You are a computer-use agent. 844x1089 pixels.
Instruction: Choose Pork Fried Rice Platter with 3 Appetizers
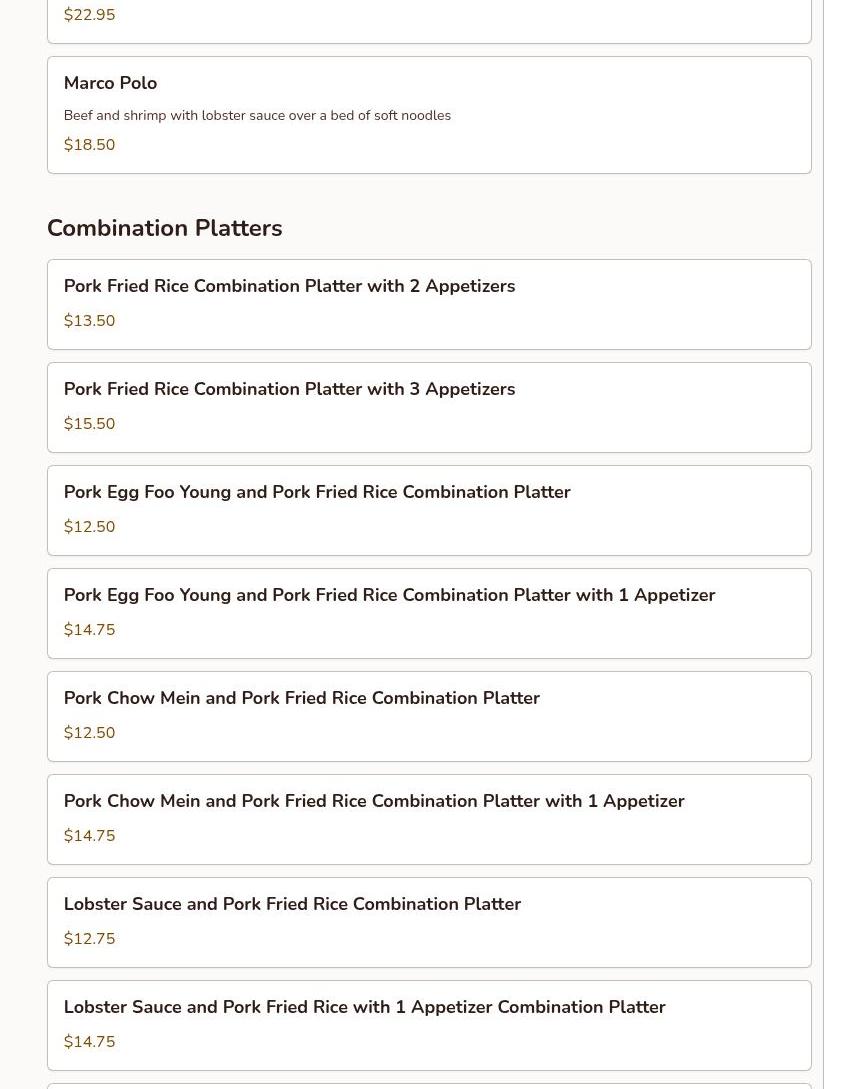click(x=289, y=389)
